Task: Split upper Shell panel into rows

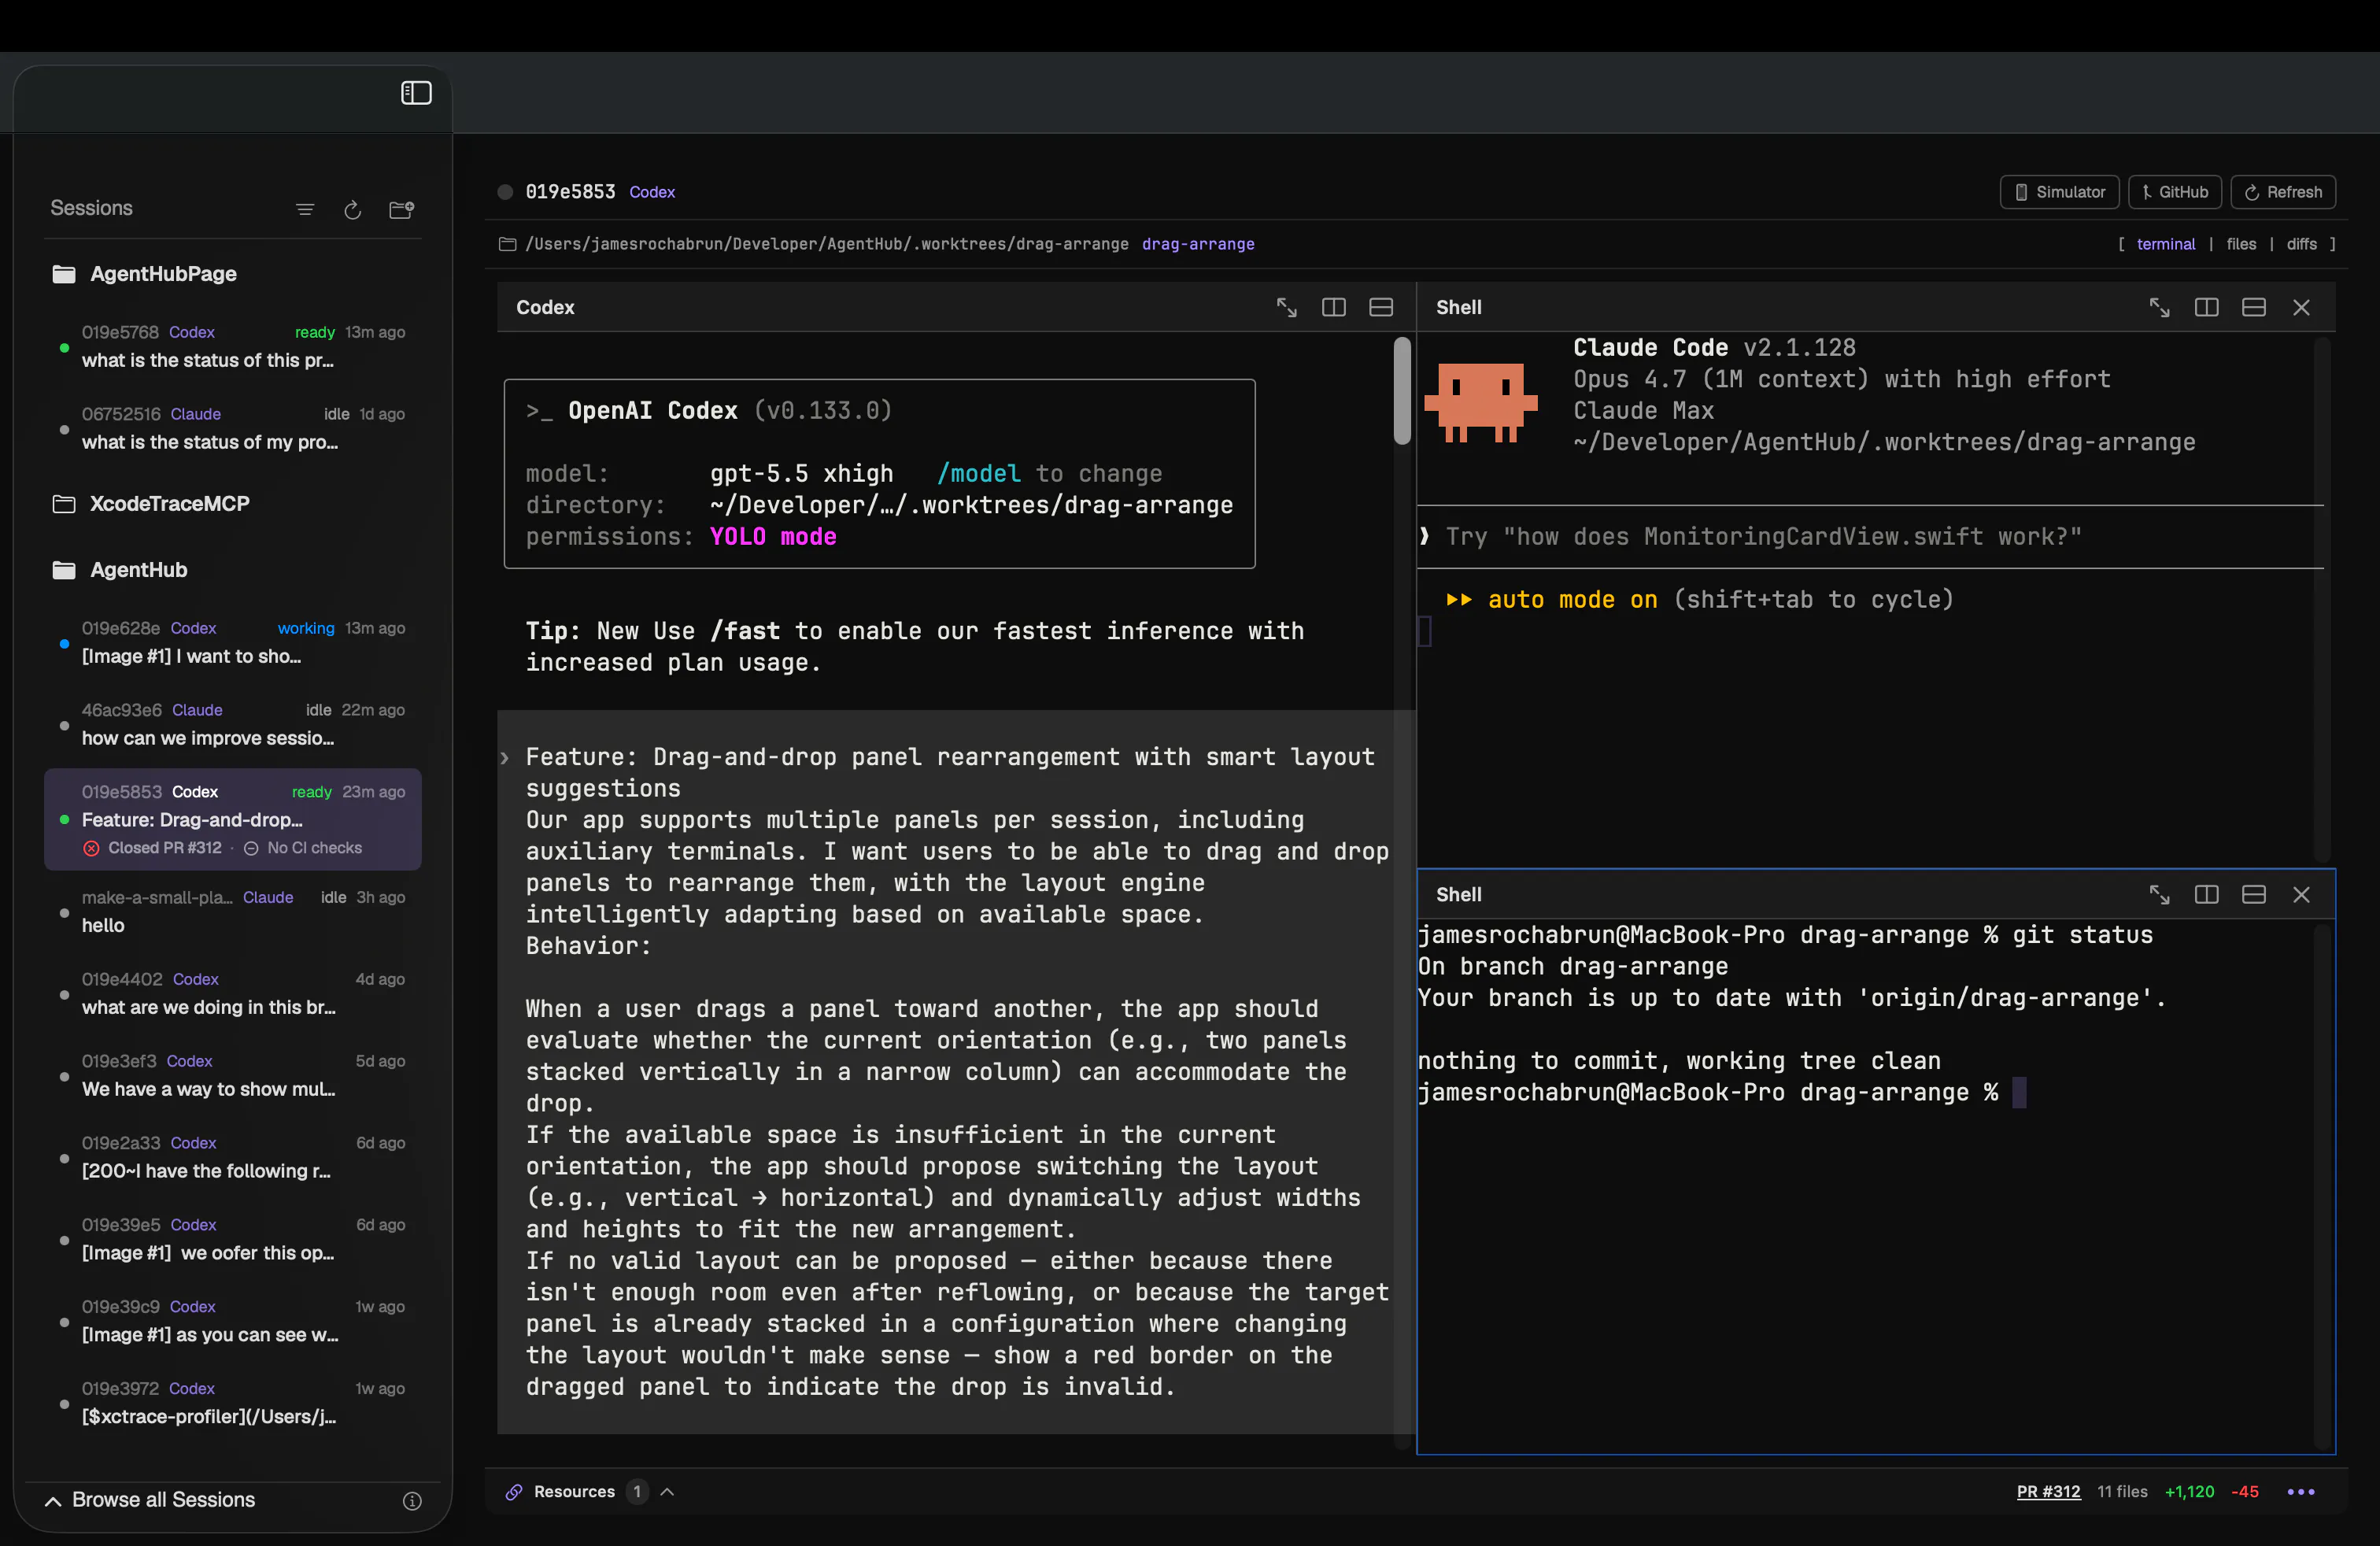Action: 2254,307
